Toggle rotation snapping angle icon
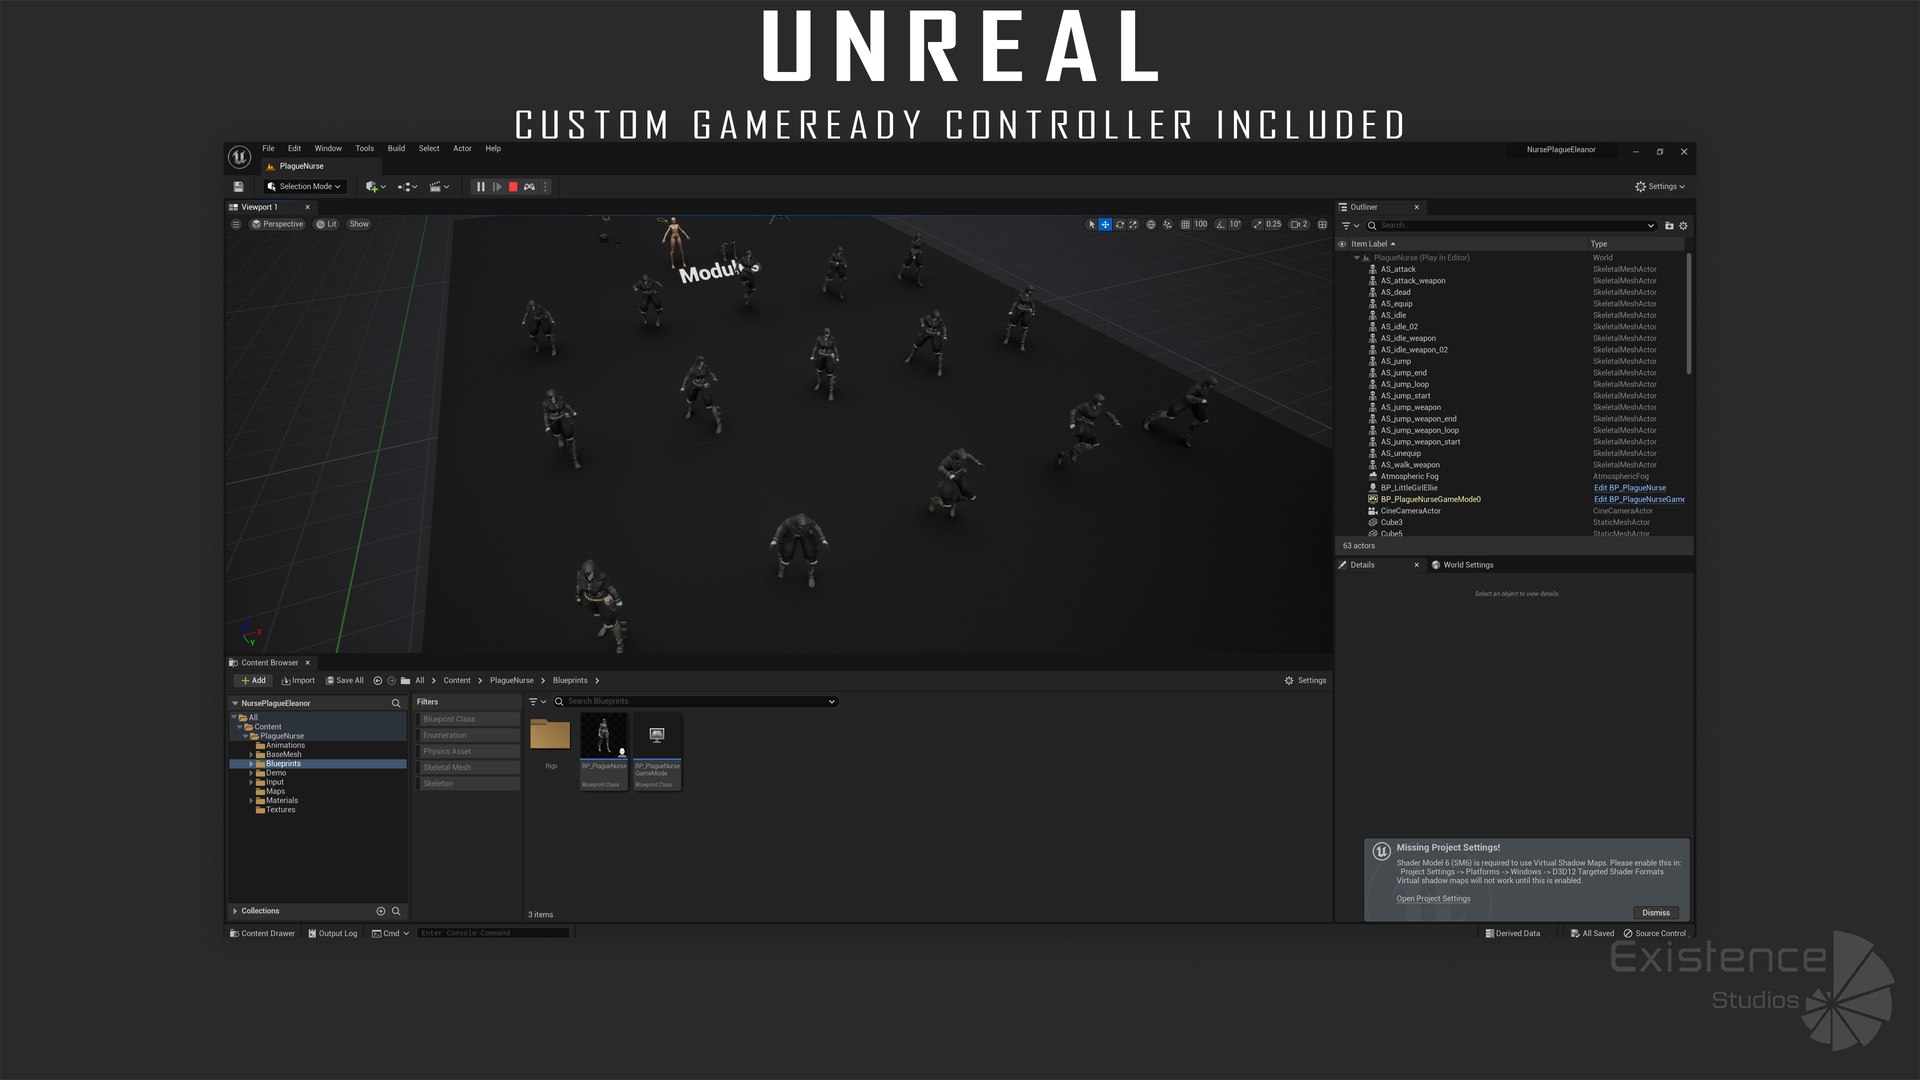 pyautogui.click(x=1221, y=225)
